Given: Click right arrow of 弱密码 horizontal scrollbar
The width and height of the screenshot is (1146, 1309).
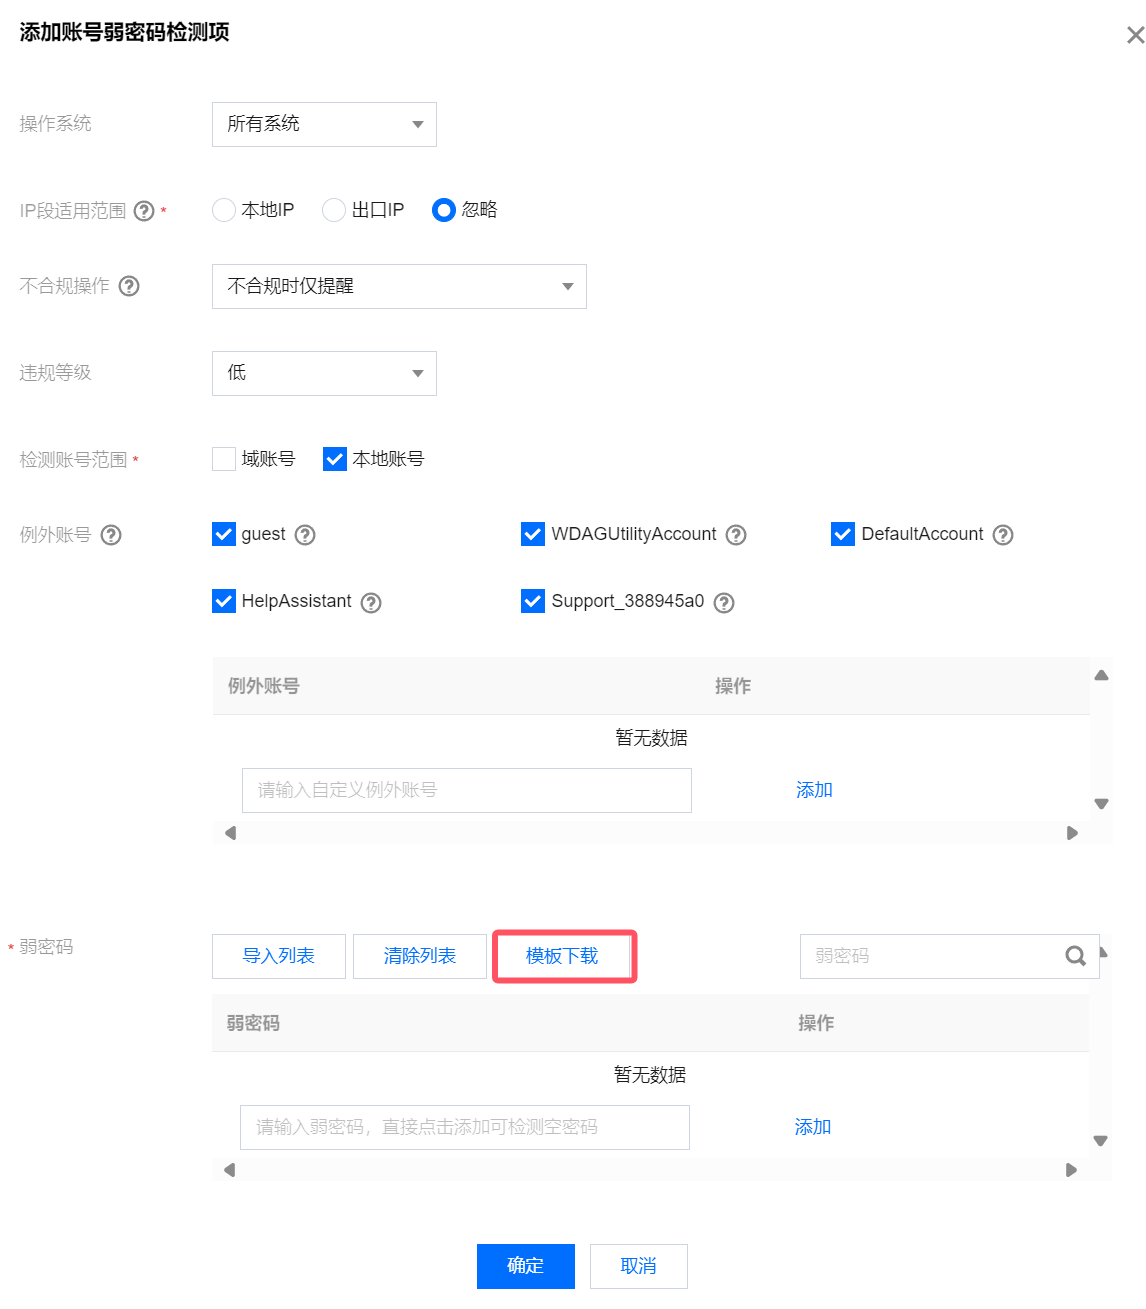Looking at the screenshot, I should [1071, 1170].
